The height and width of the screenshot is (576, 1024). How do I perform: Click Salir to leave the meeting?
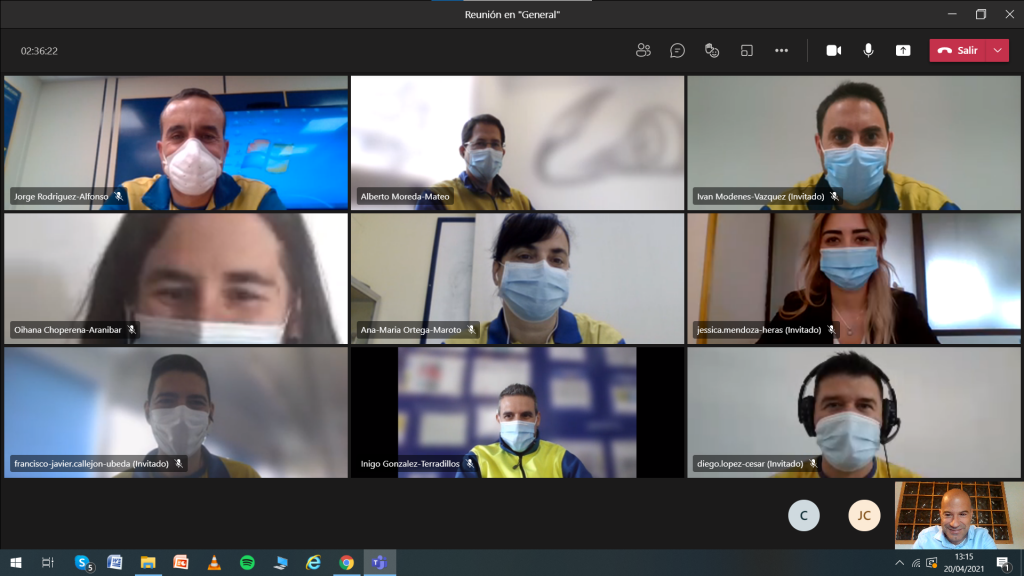click(x=957, y=49)
